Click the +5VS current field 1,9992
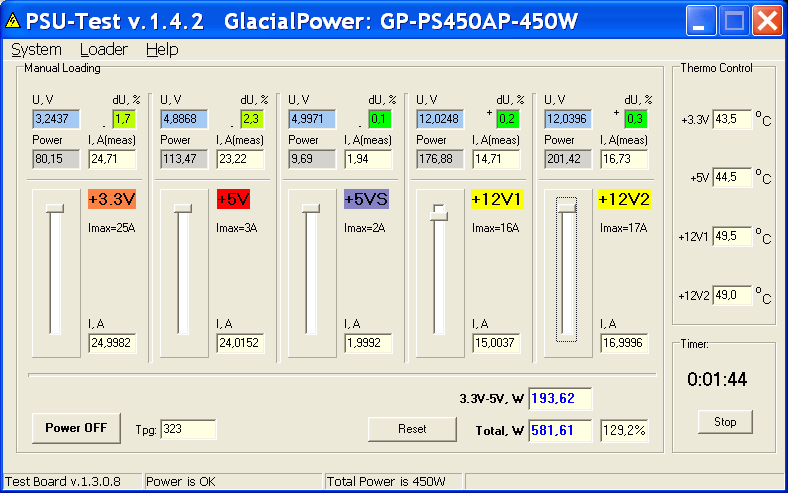 (x=368, y=343)
